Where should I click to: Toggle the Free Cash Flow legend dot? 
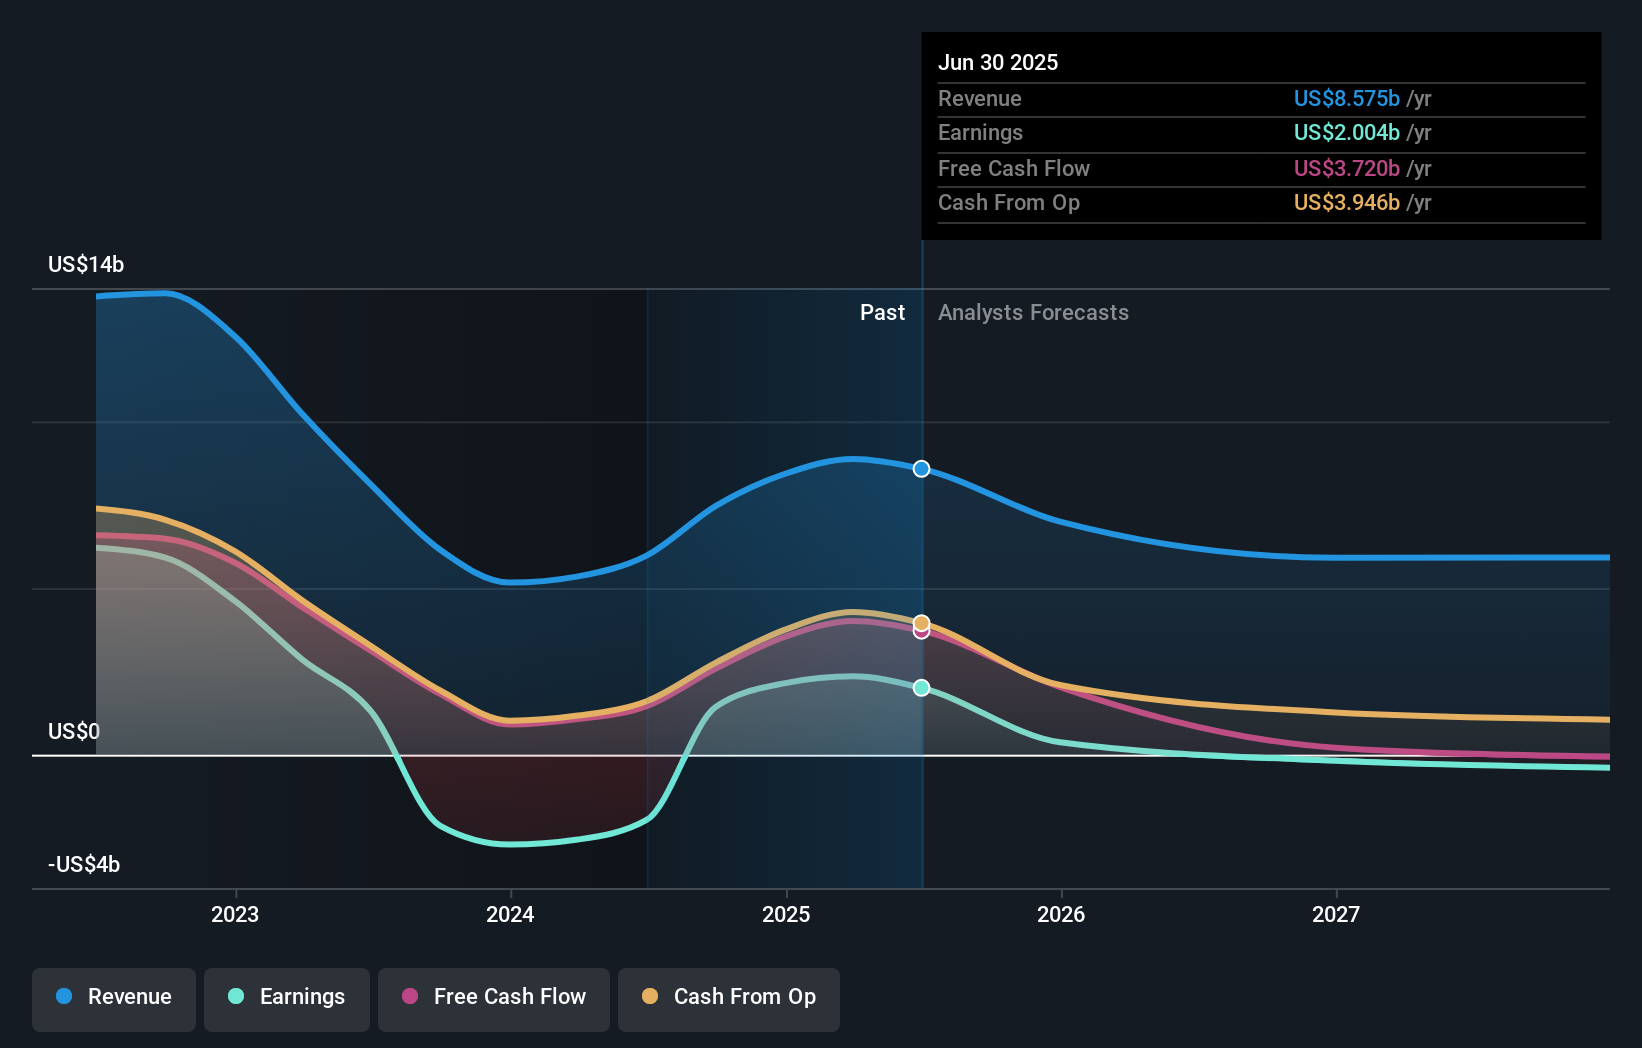(x=410, y=997)
